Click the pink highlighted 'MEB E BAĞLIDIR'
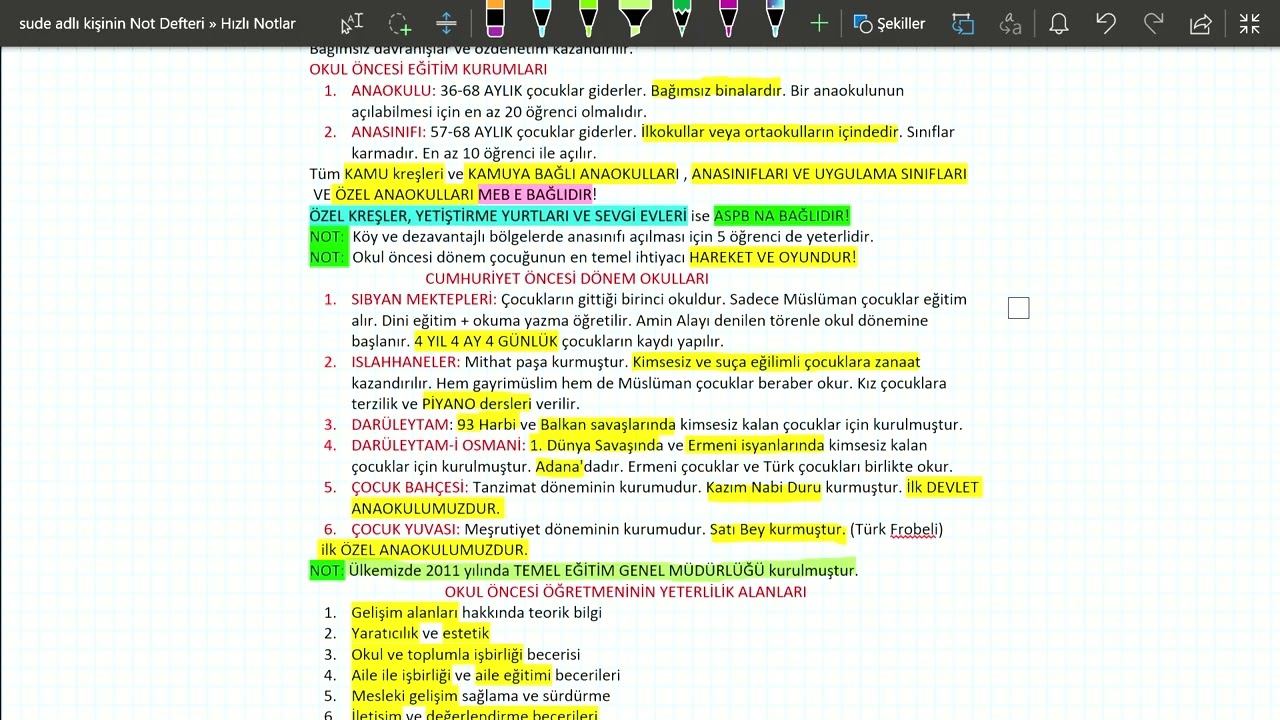 535,194
